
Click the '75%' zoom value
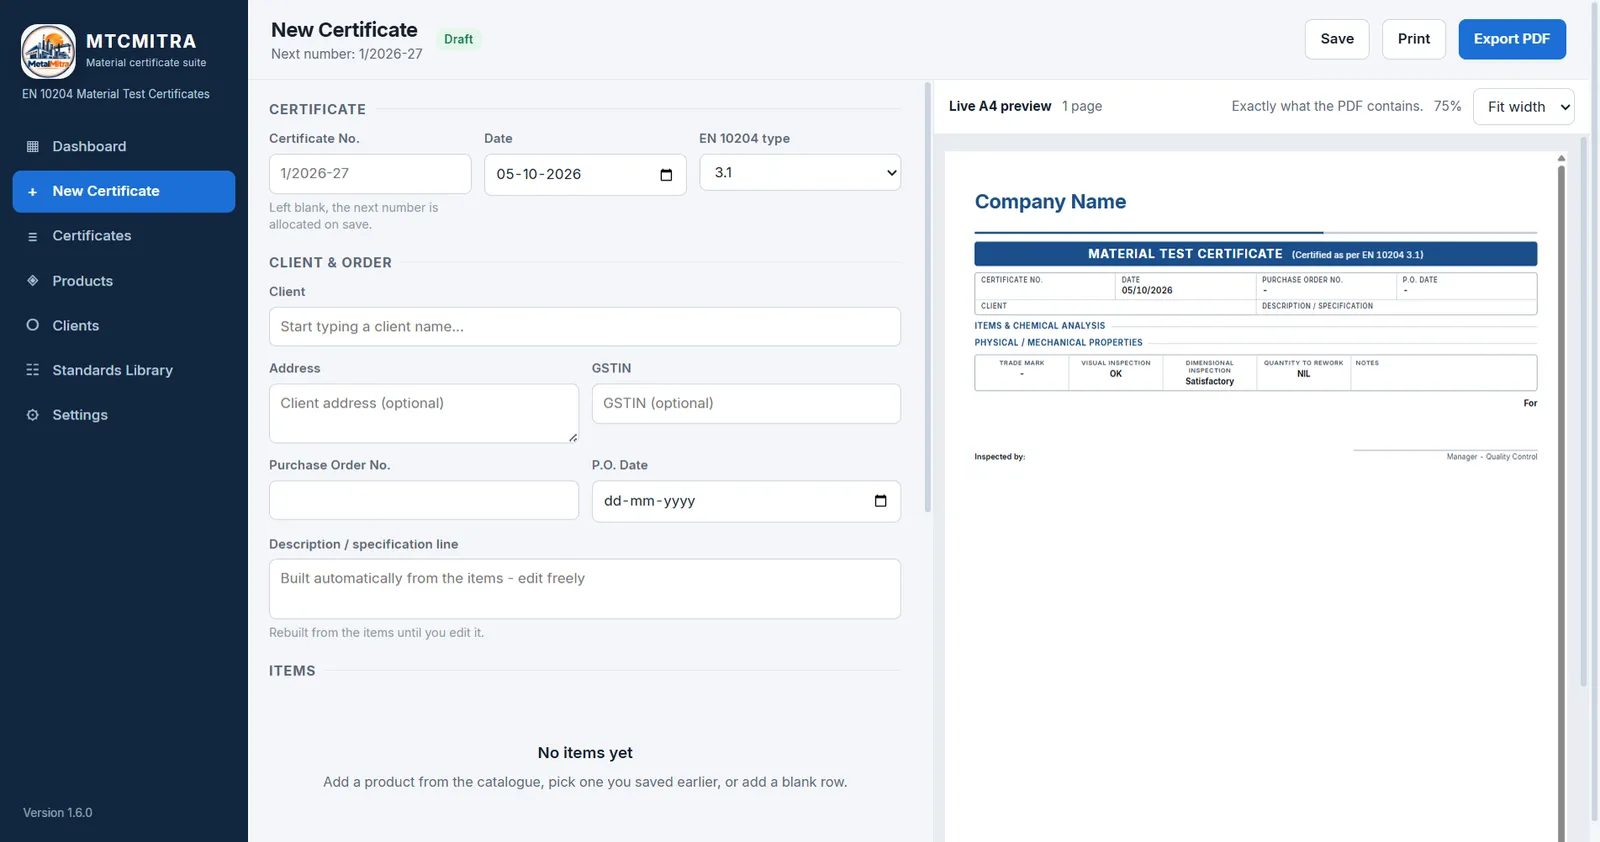(x=1447, y=106)
